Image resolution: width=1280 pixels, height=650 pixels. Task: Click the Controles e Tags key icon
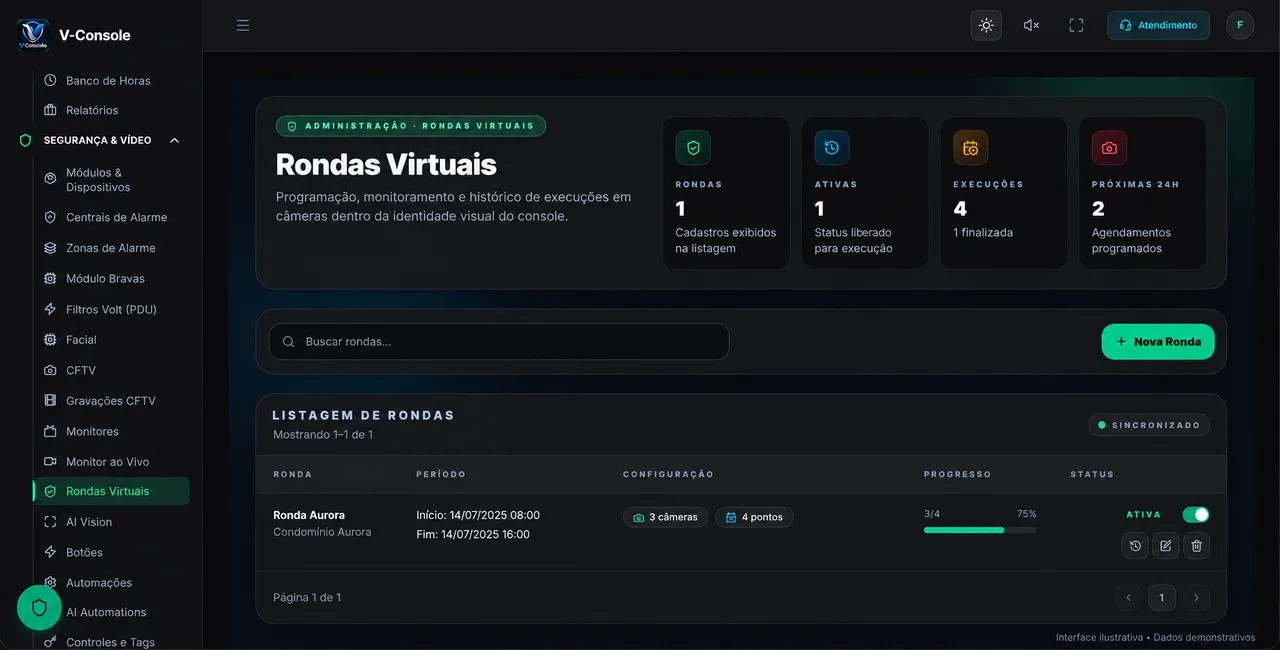coord(50,642)
